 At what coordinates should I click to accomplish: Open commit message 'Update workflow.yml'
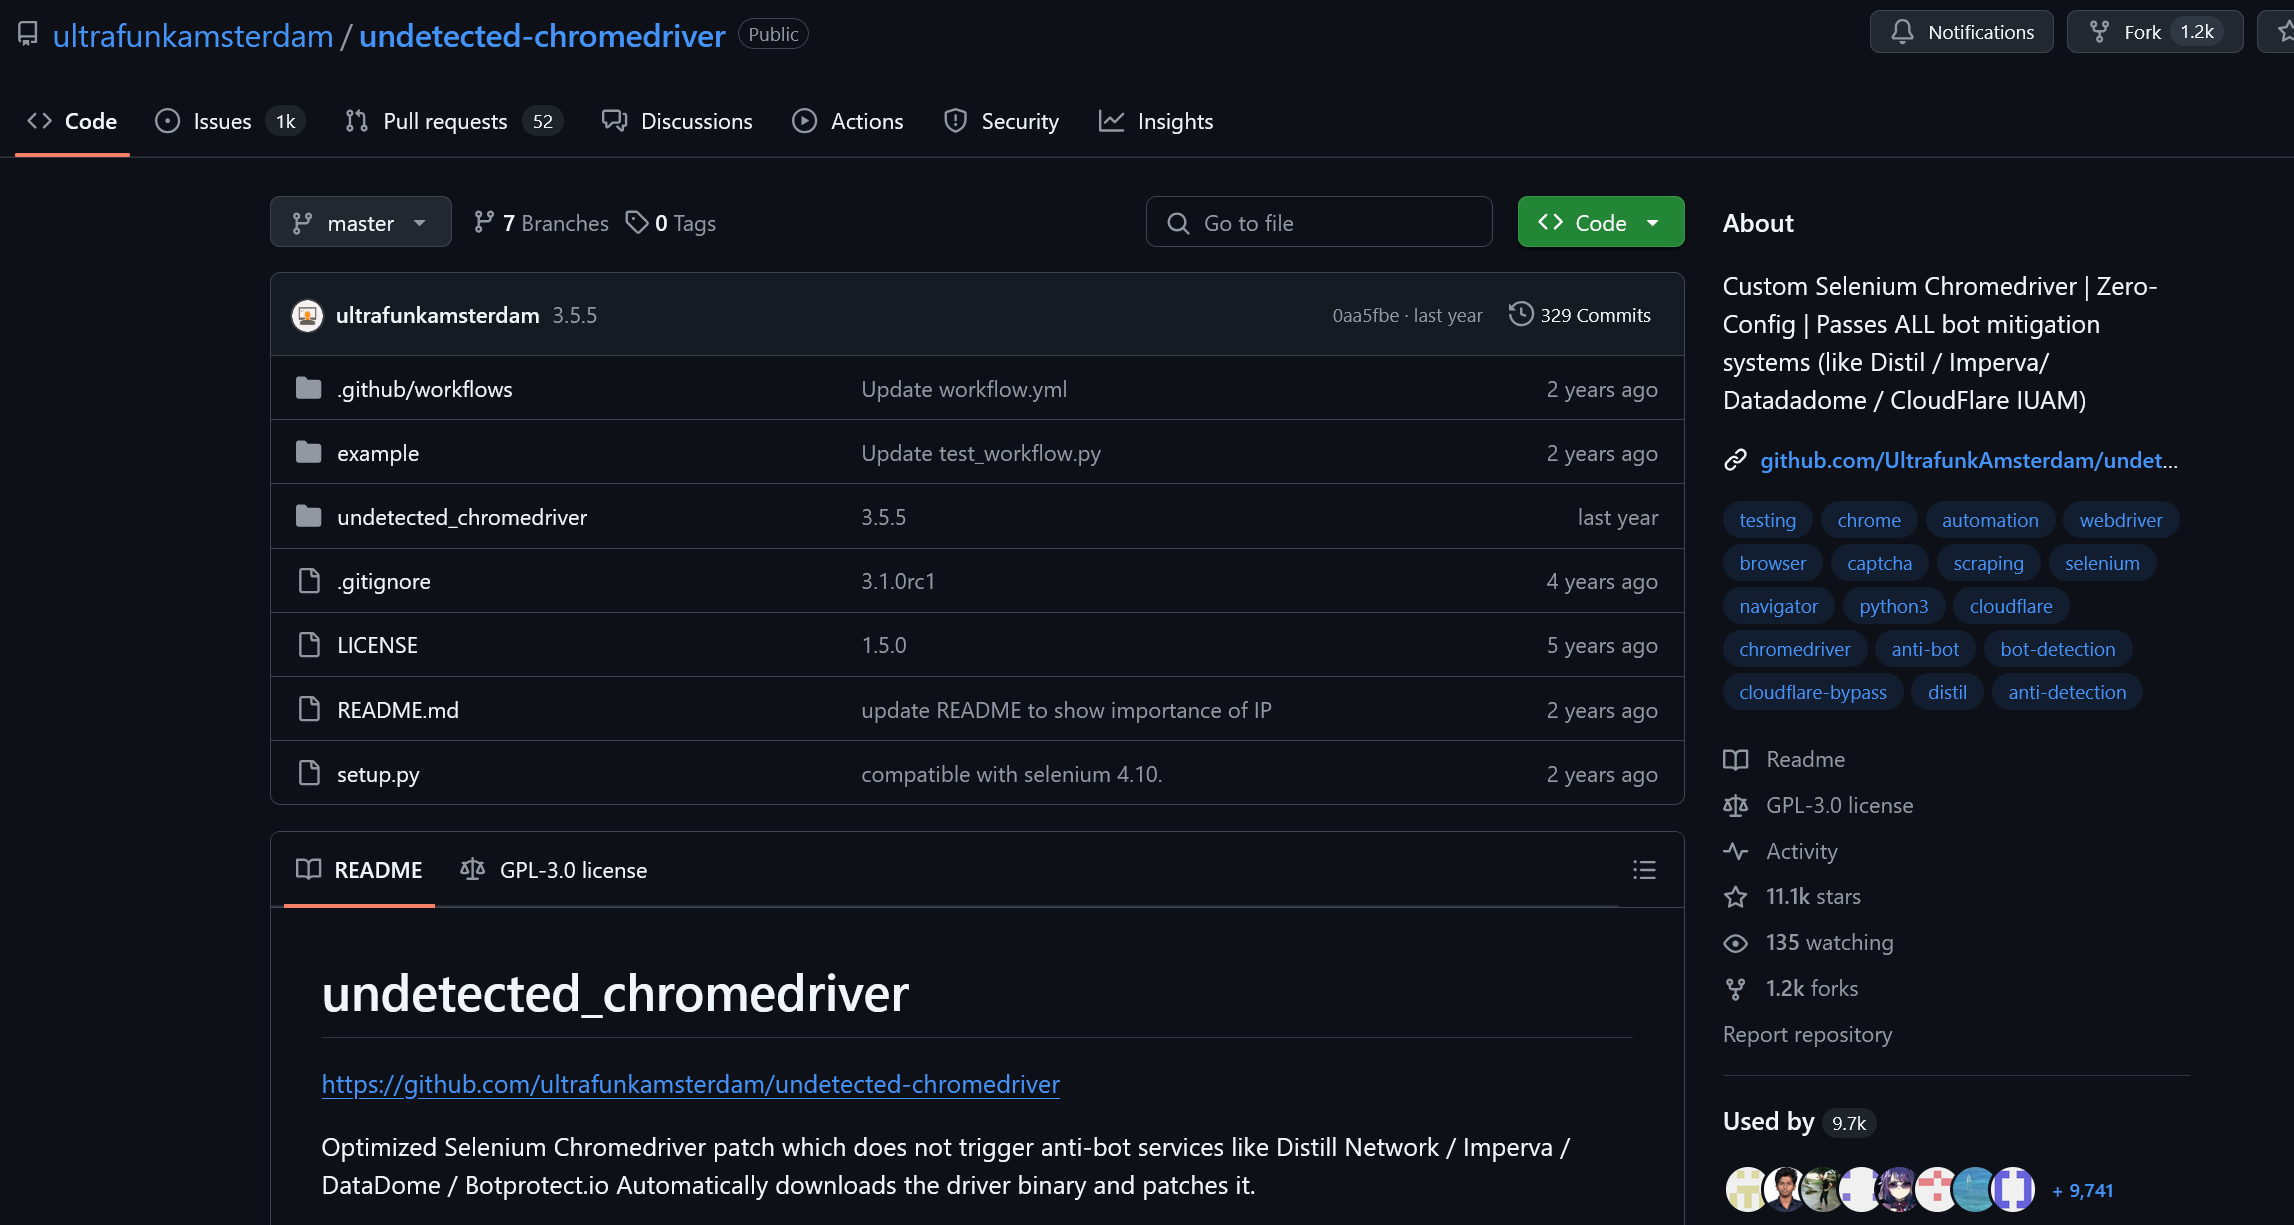(964, 389)
